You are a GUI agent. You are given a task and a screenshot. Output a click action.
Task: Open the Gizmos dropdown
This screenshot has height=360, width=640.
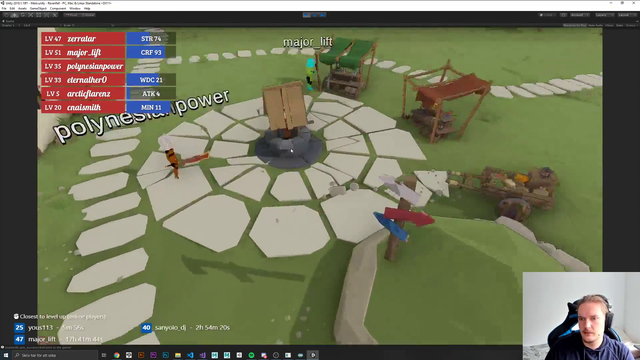click(x=631, y=25)
